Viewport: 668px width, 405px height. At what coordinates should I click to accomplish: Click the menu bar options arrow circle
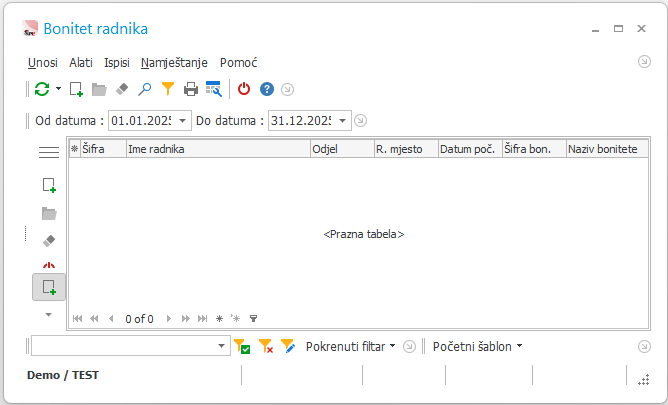[644, 62]
